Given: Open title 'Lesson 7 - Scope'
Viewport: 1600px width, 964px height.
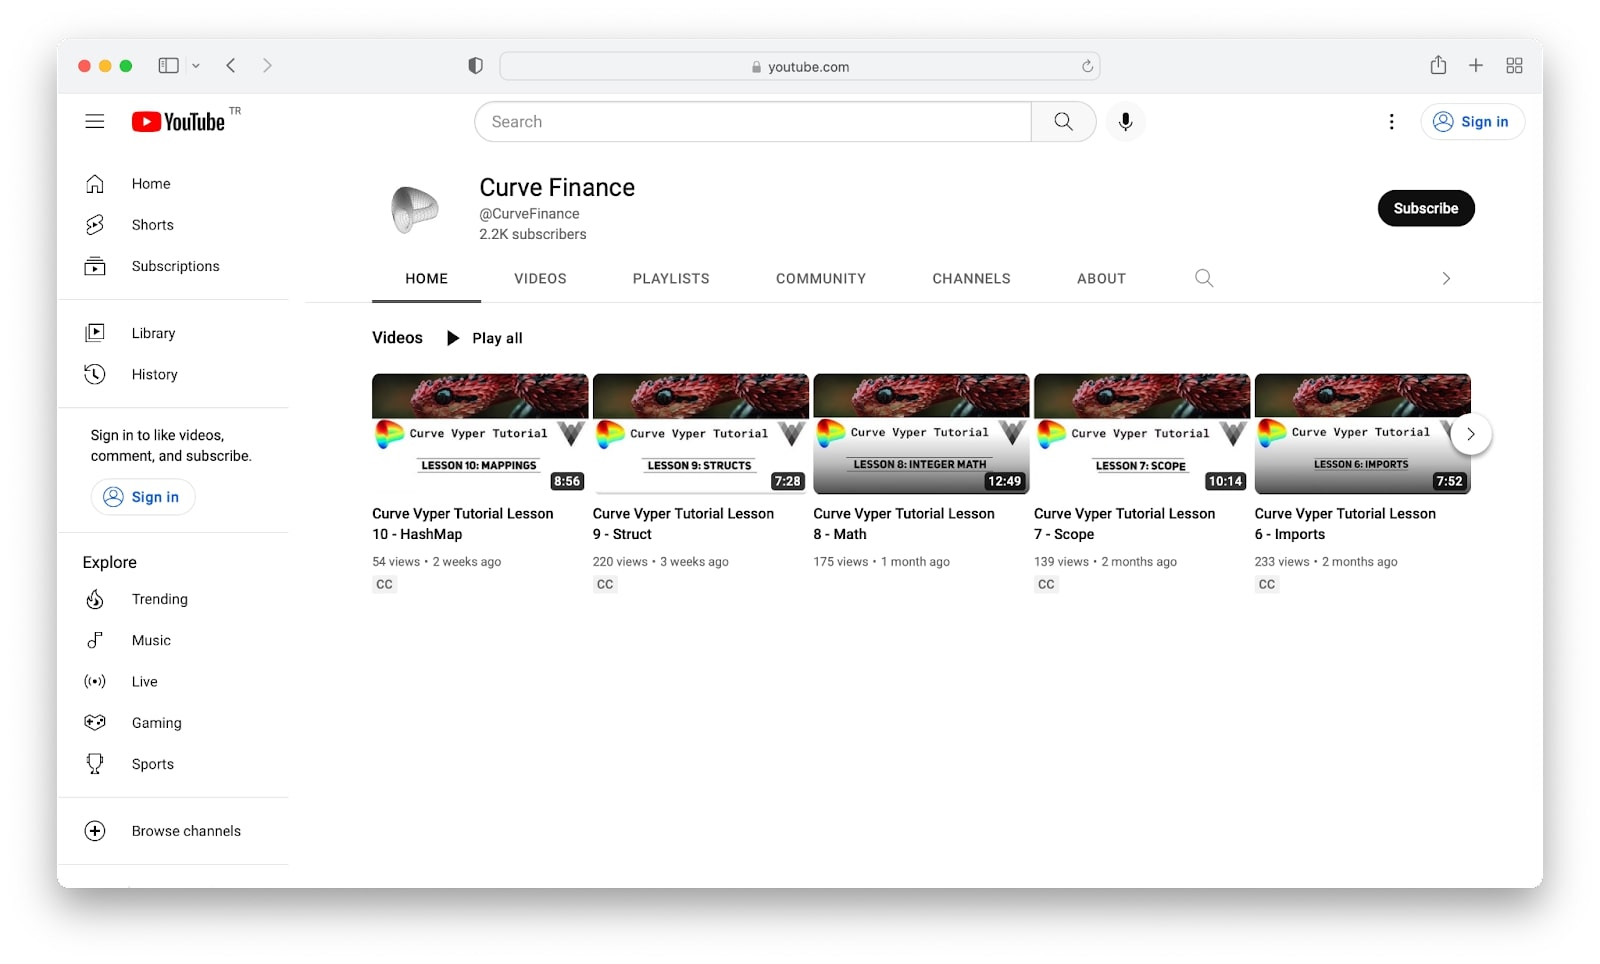Looking at the screenshot, I should (1124, 524).
